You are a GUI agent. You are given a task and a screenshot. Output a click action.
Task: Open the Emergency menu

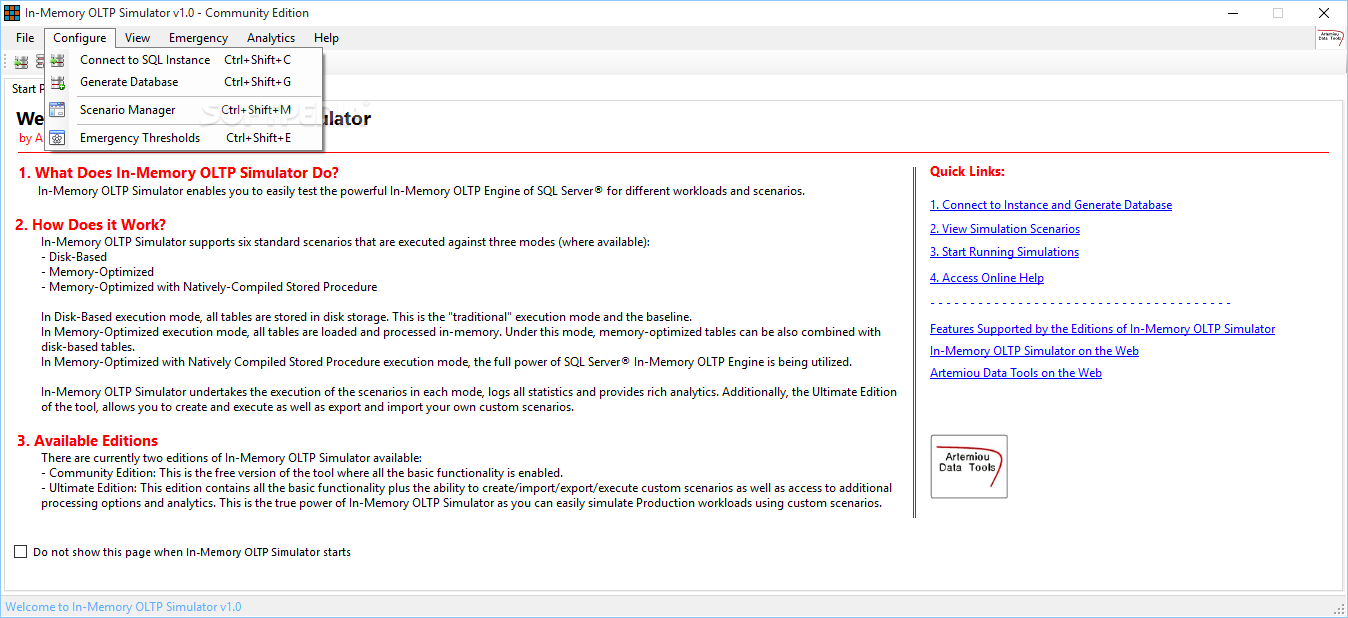[198, 38]
